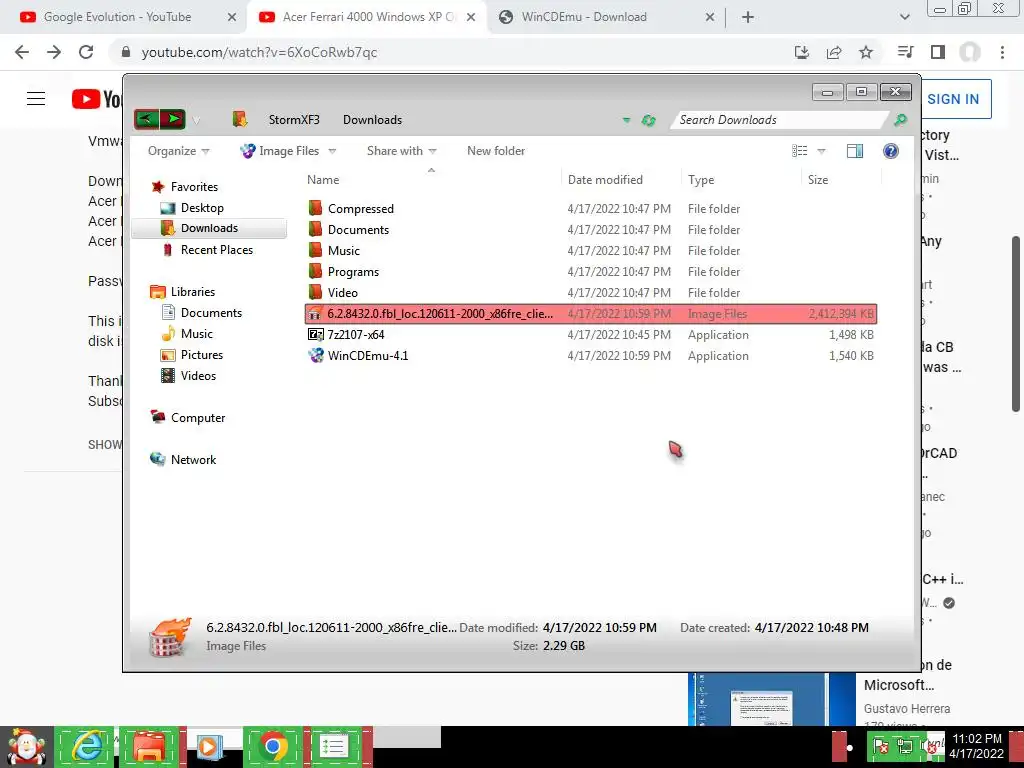Open the Music library
Image resolution: width=1024 pixels, height=768 pixels.
(x=197, y=334)
